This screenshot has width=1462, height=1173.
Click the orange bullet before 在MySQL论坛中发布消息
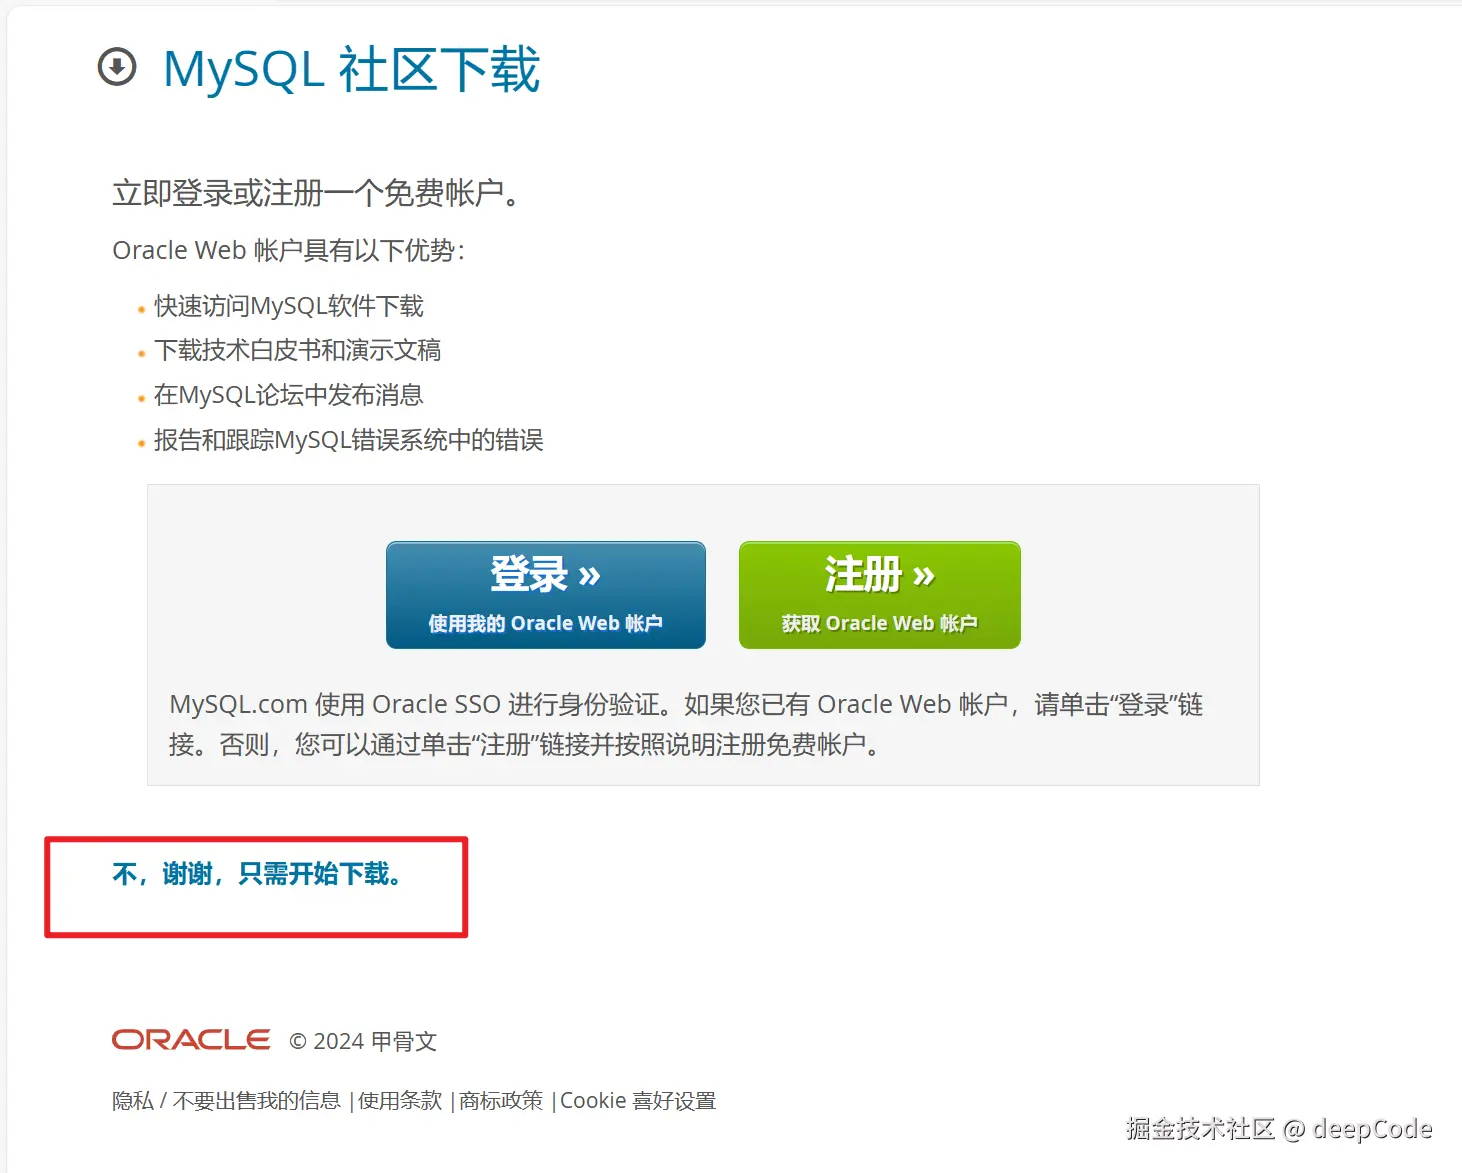coord(141,399)
